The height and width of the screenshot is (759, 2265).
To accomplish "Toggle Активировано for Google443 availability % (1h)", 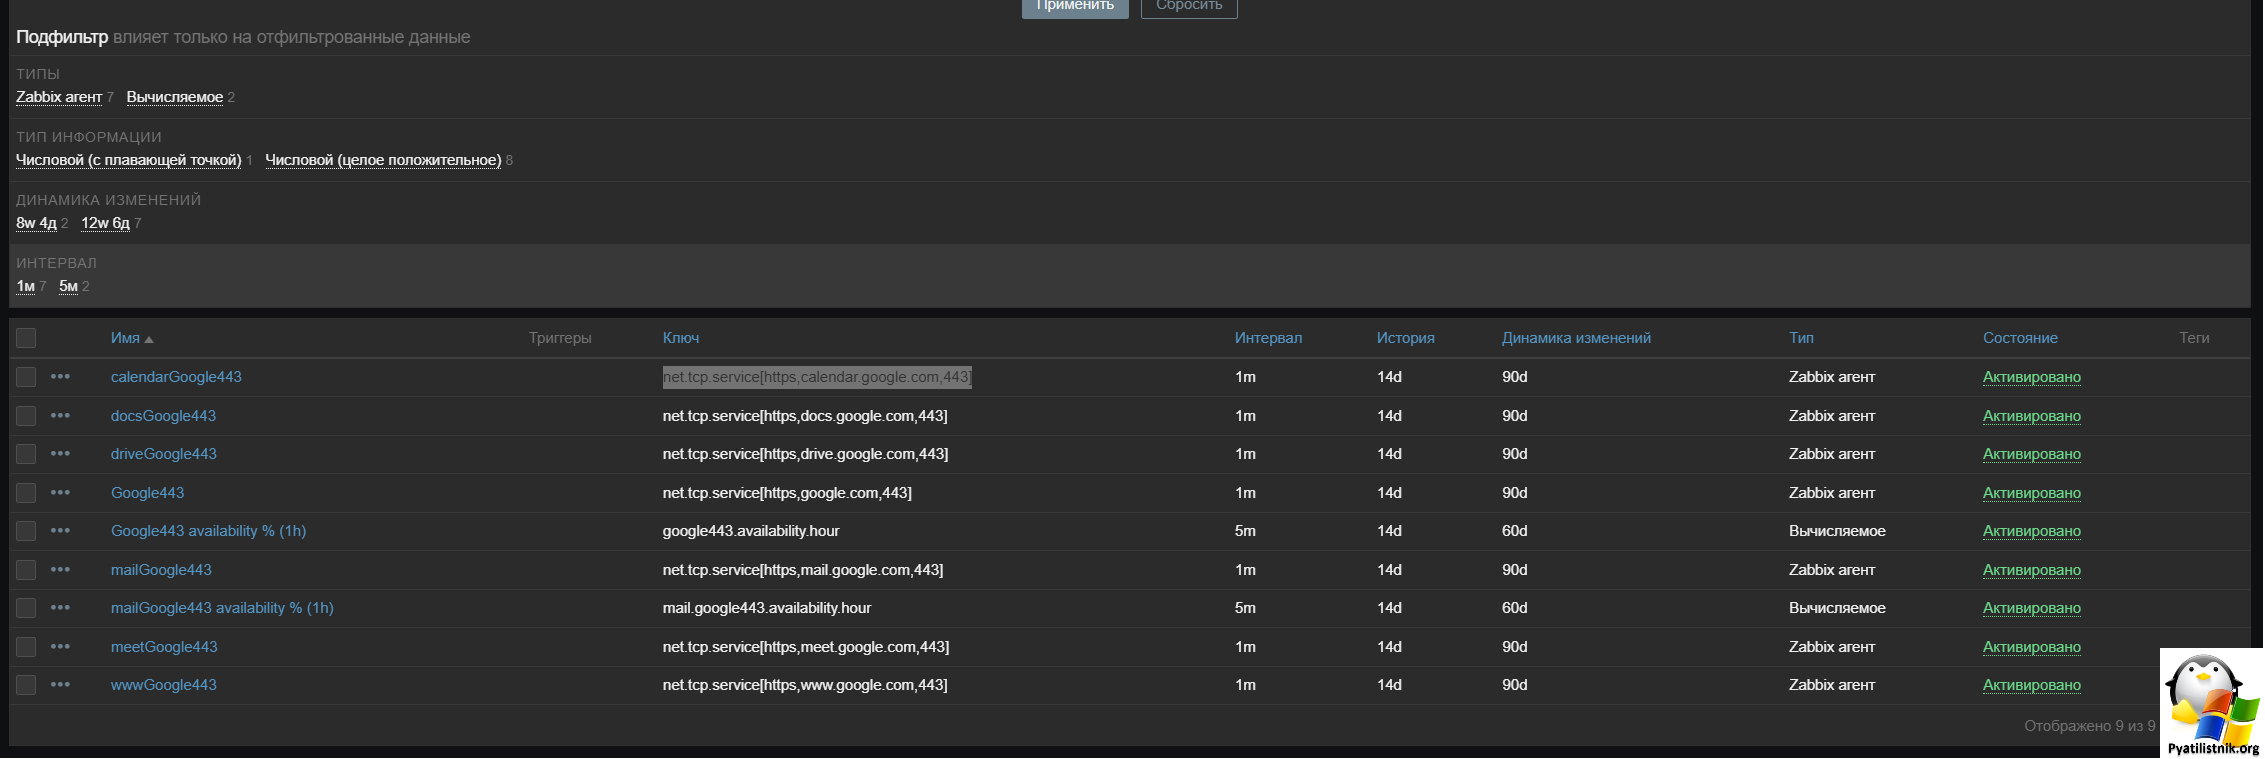I will [2031, 531].
